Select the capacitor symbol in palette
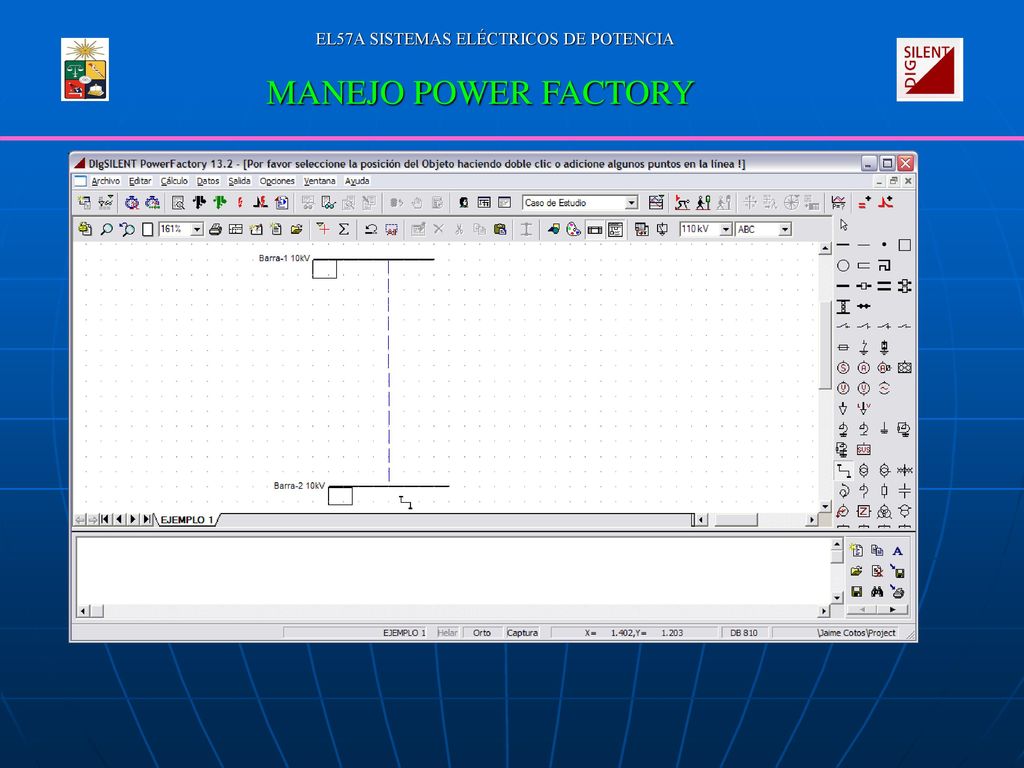Viewport: 1024px width, 768px height. (x=904, y=490)
